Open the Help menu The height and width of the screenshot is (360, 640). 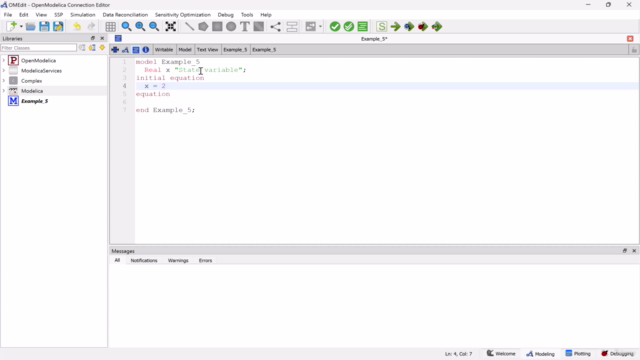coord(266,15)
